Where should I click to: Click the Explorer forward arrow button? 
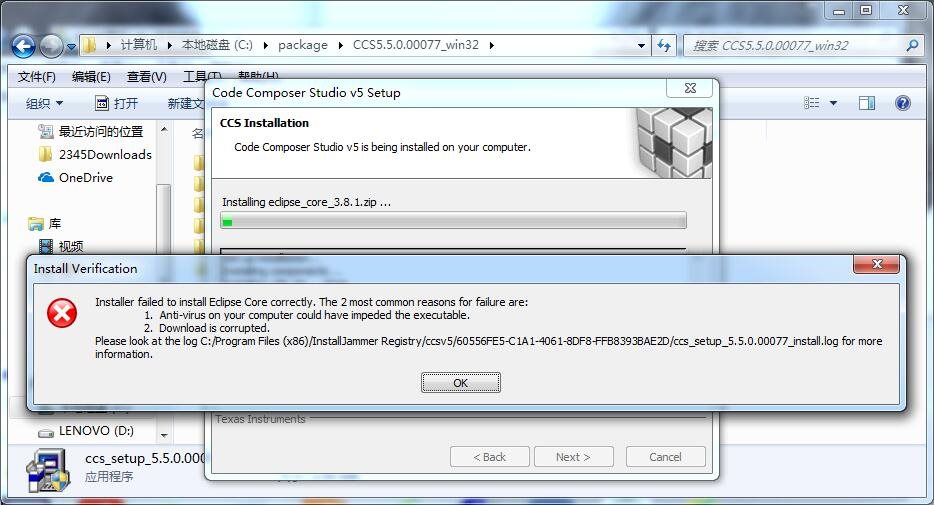click(x=51, y=46)
